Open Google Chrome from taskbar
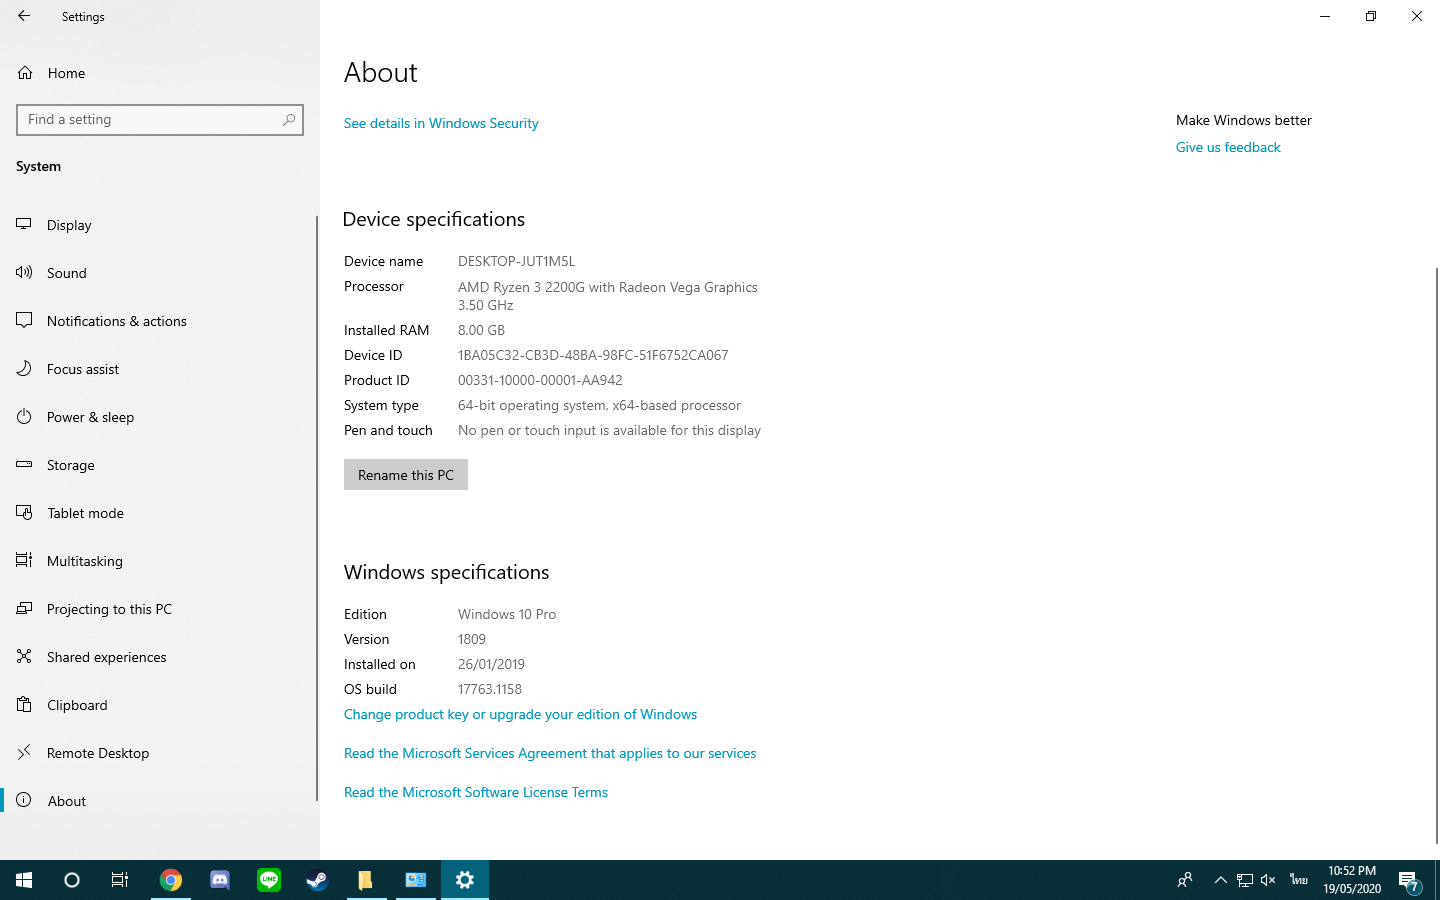The height and width of the screenshot is (900, 1440). (171, 880)
